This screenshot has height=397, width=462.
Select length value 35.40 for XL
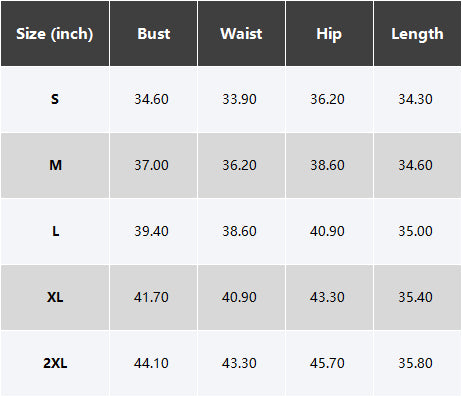(415, 297)
